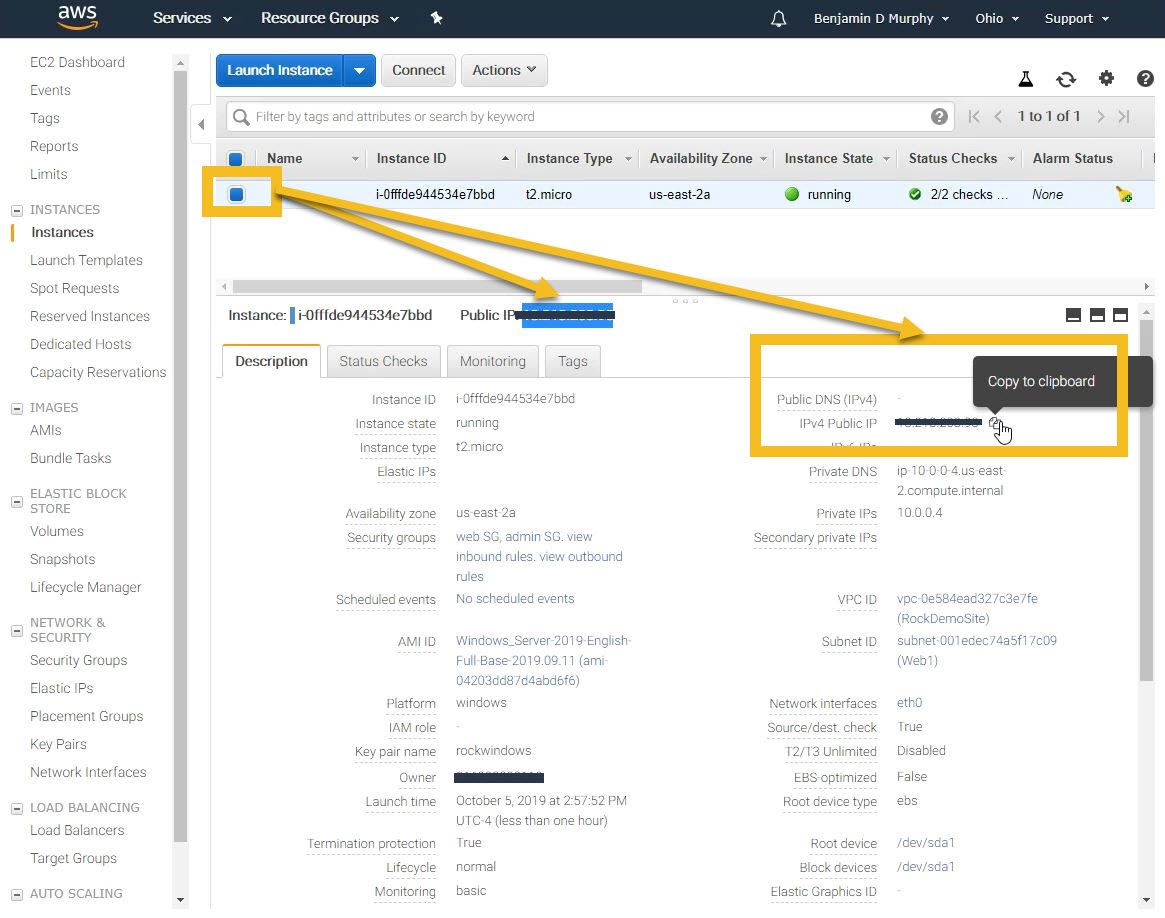Viewport: 1165px width, 918px height.
Task: Open Key Pairs in sidebar
Action: pos(58,744)
